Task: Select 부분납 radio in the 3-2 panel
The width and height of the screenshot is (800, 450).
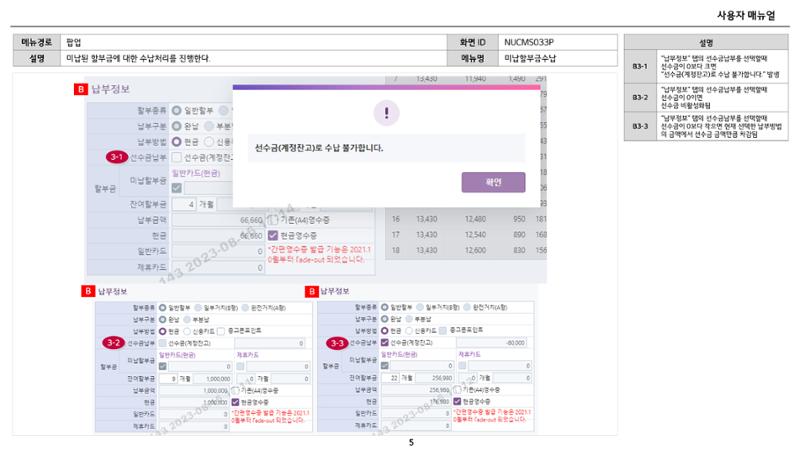Action: coord(187,319)
